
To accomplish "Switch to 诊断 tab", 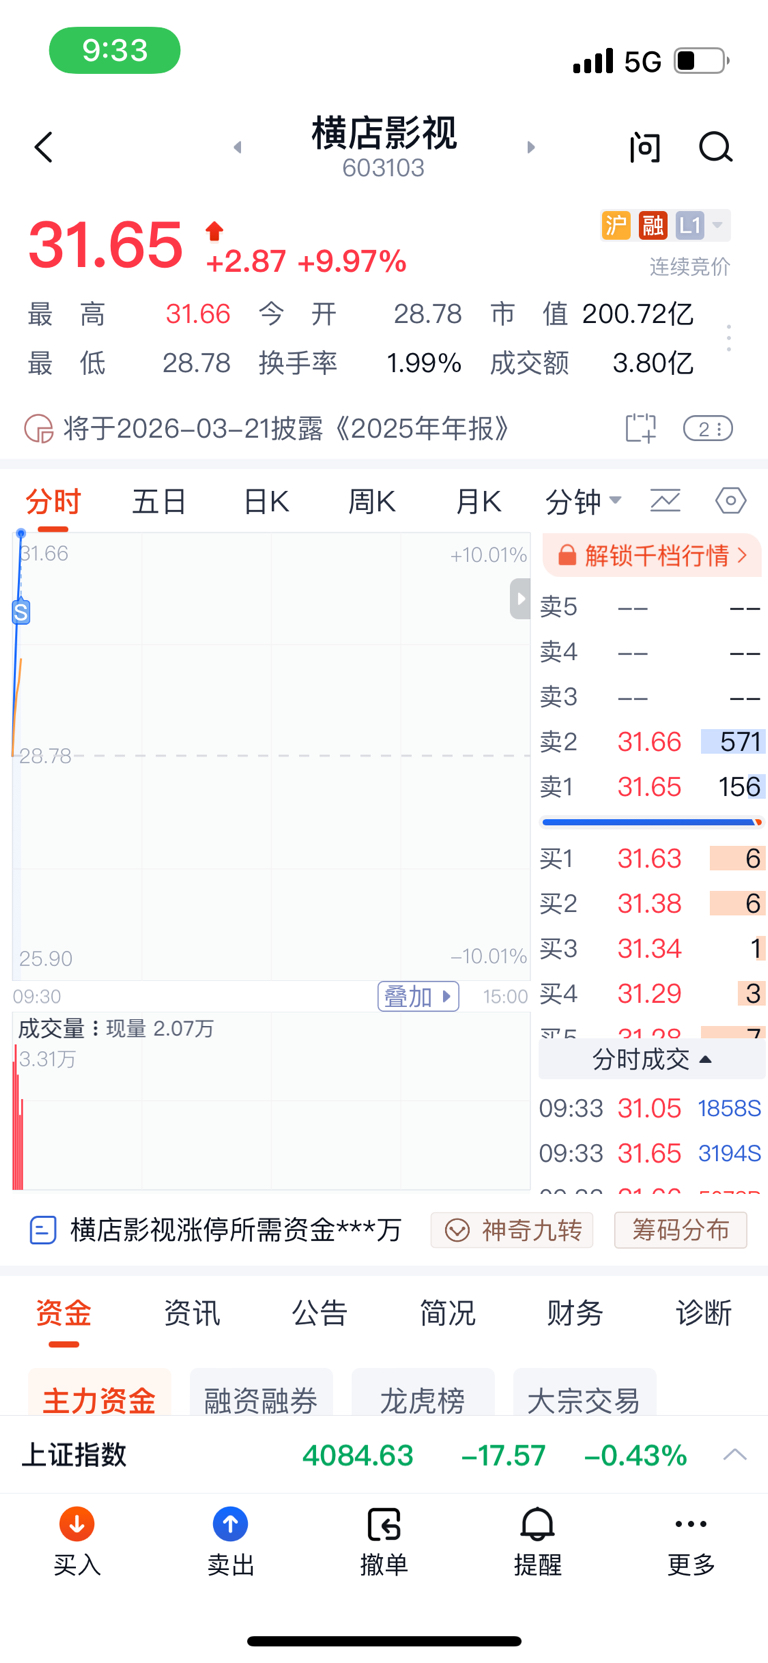I will (703, 1313).
